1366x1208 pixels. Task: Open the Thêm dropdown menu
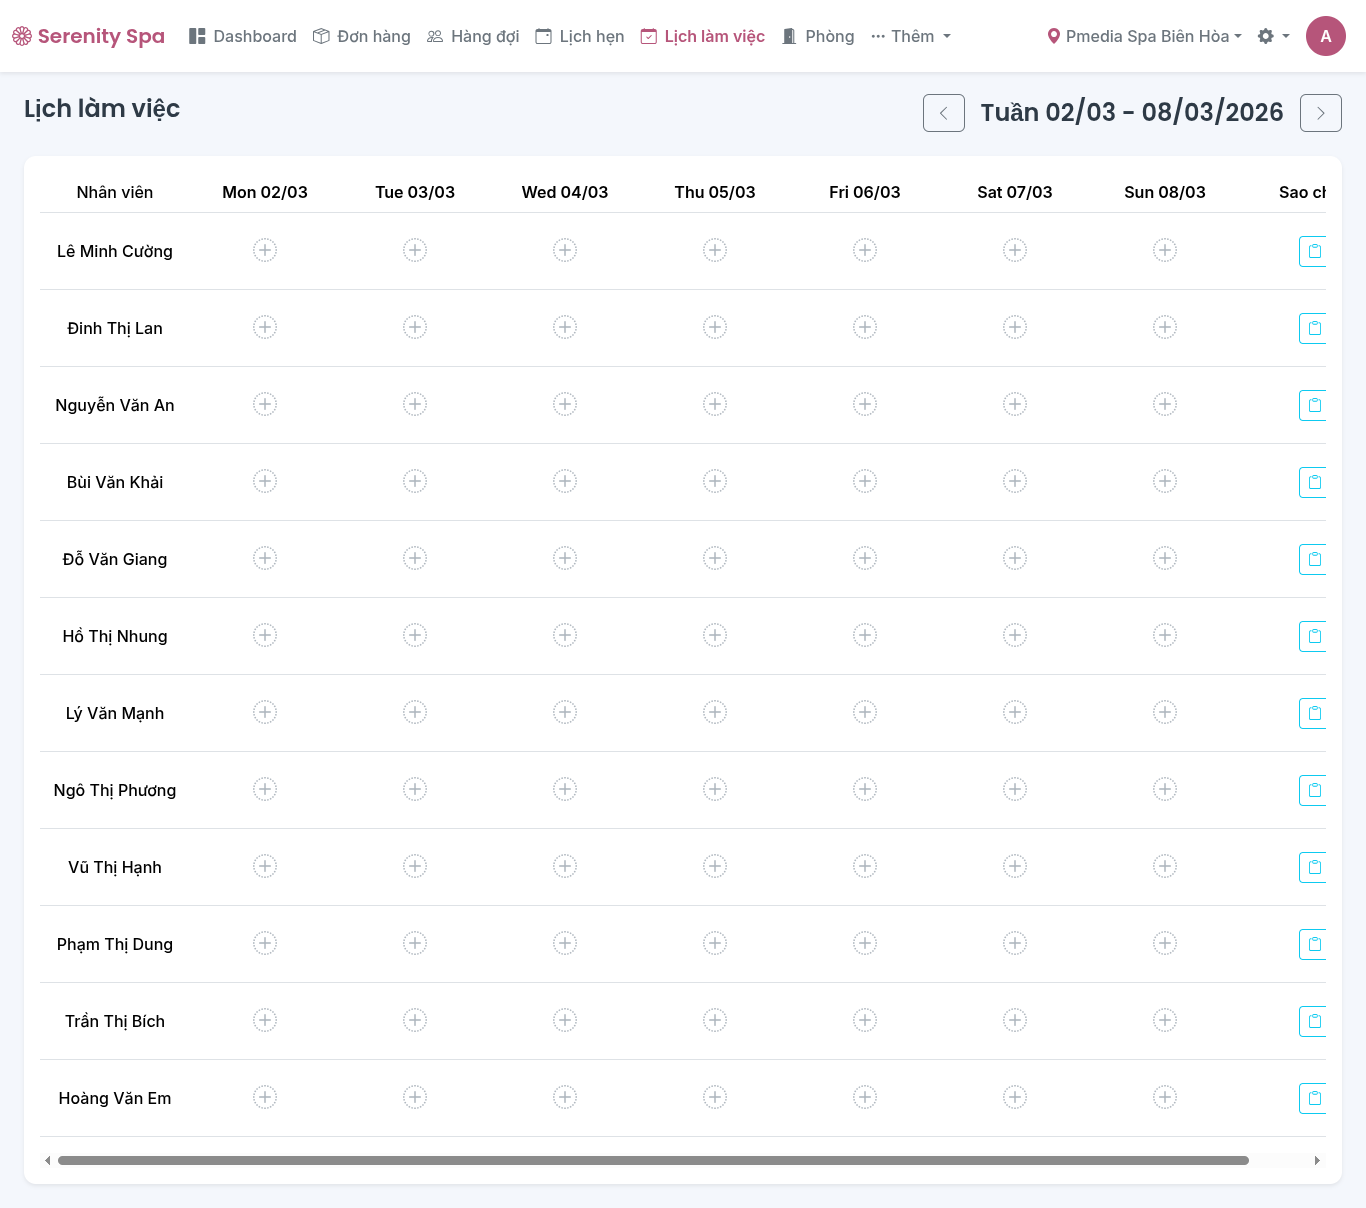(911, 36)
